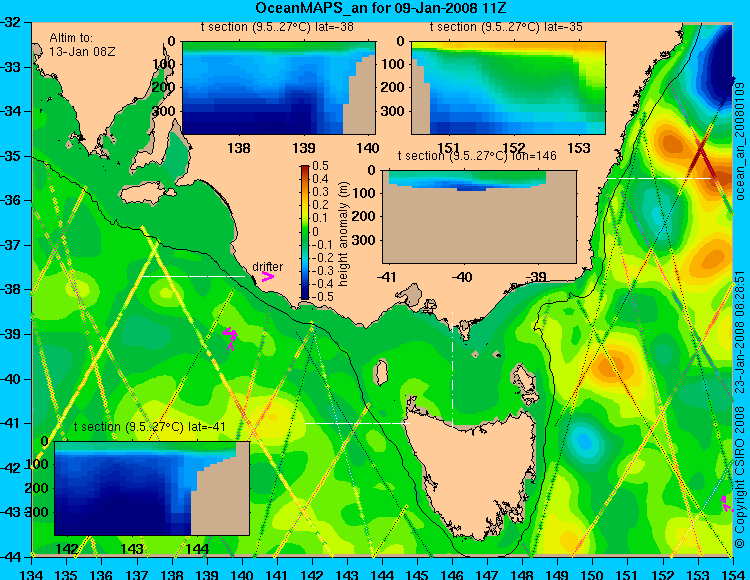Click the white dashed section line at 38S
Screen dimensions: 750x580
(193, 276)
